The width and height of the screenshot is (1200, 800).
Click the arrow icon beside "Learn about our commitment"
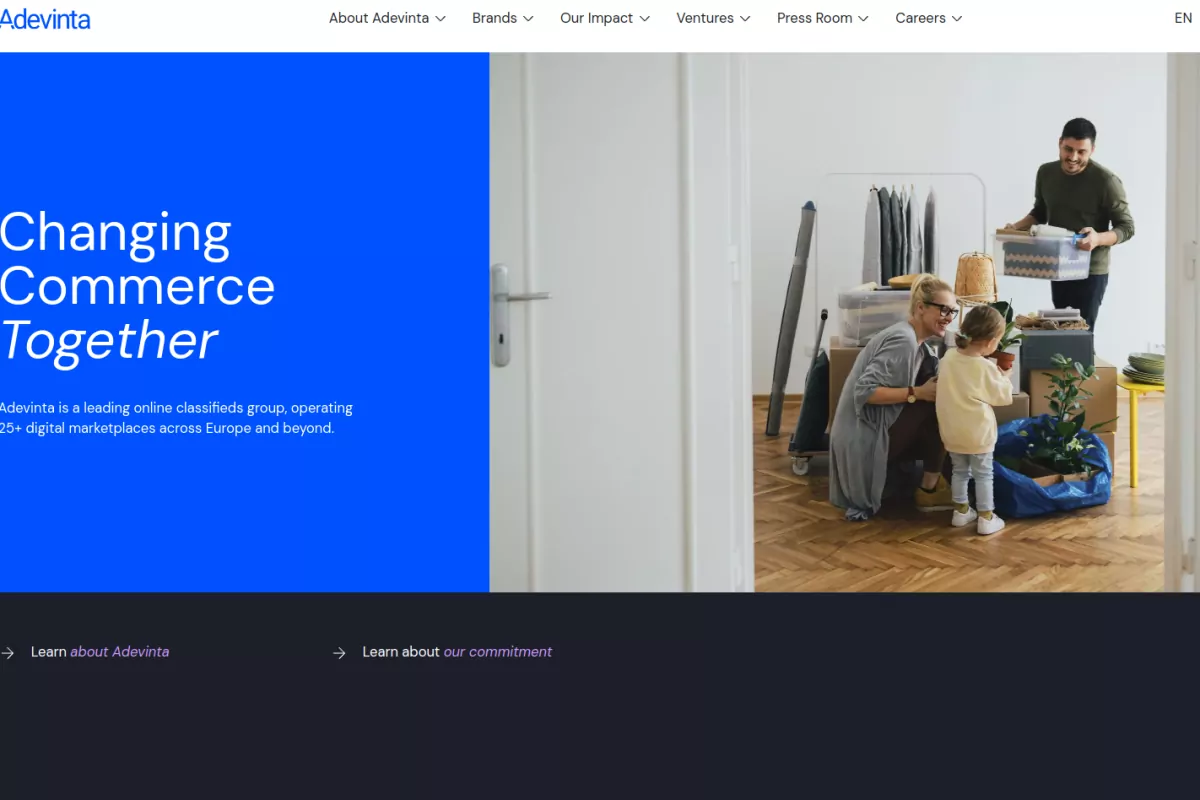pos(339,652)
